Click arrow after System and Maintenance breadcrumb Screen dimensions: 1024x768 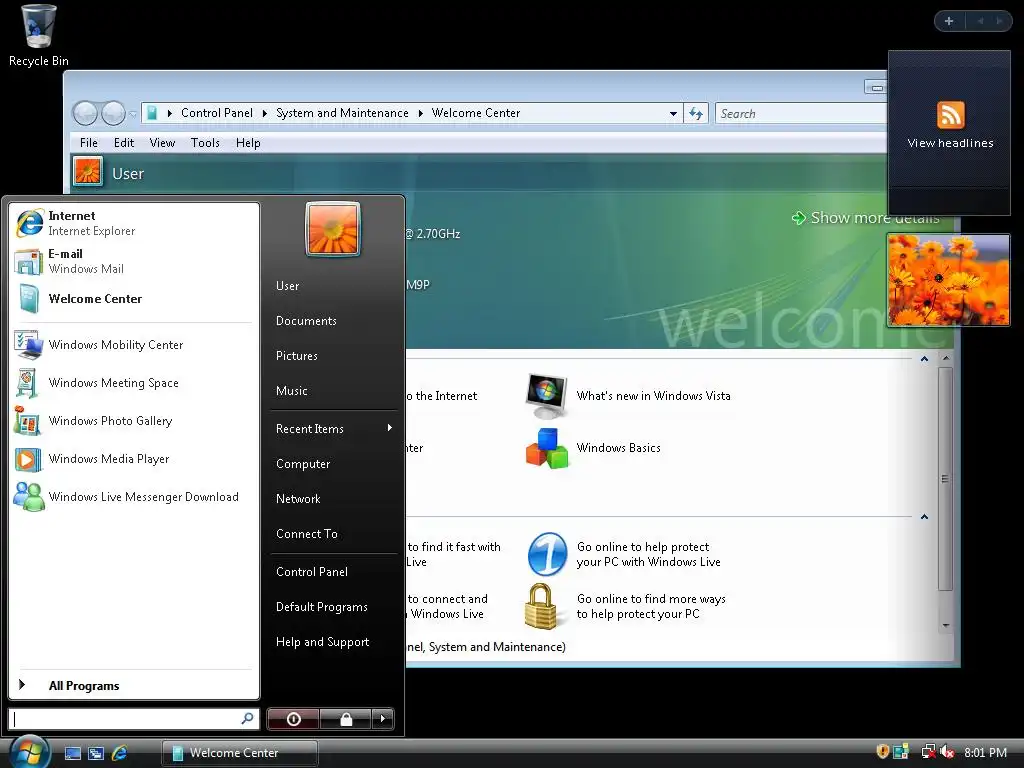[x=421, y=114]
